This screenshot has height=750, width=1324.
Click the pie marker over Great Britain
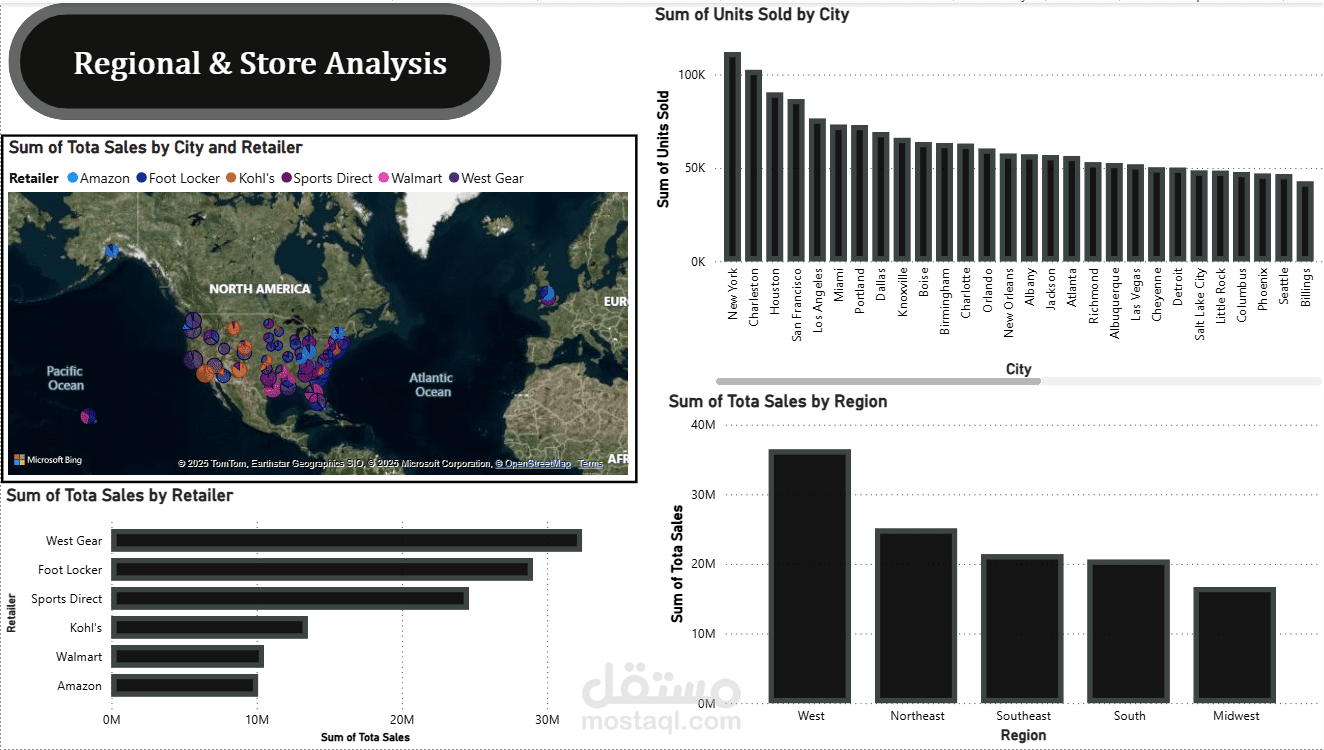pyautogui.click(x=547, y=295)
